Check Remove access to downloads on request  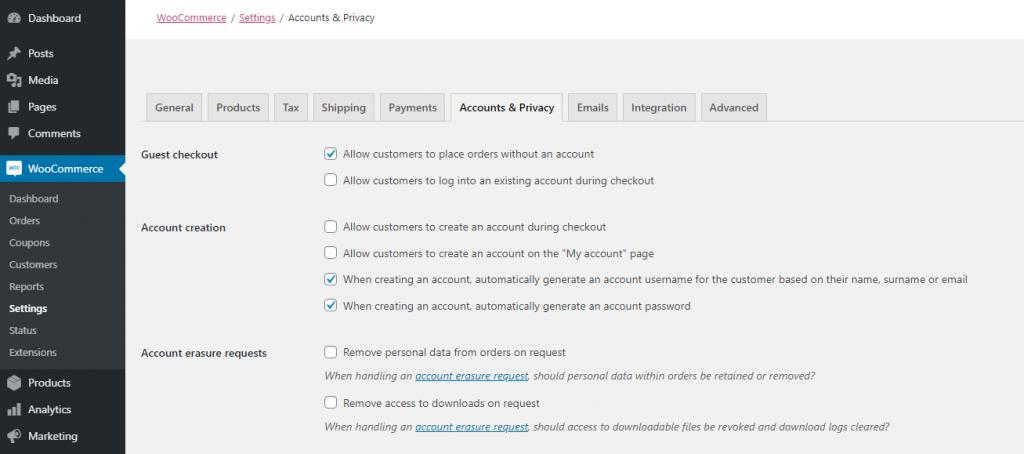coord(330,402)
